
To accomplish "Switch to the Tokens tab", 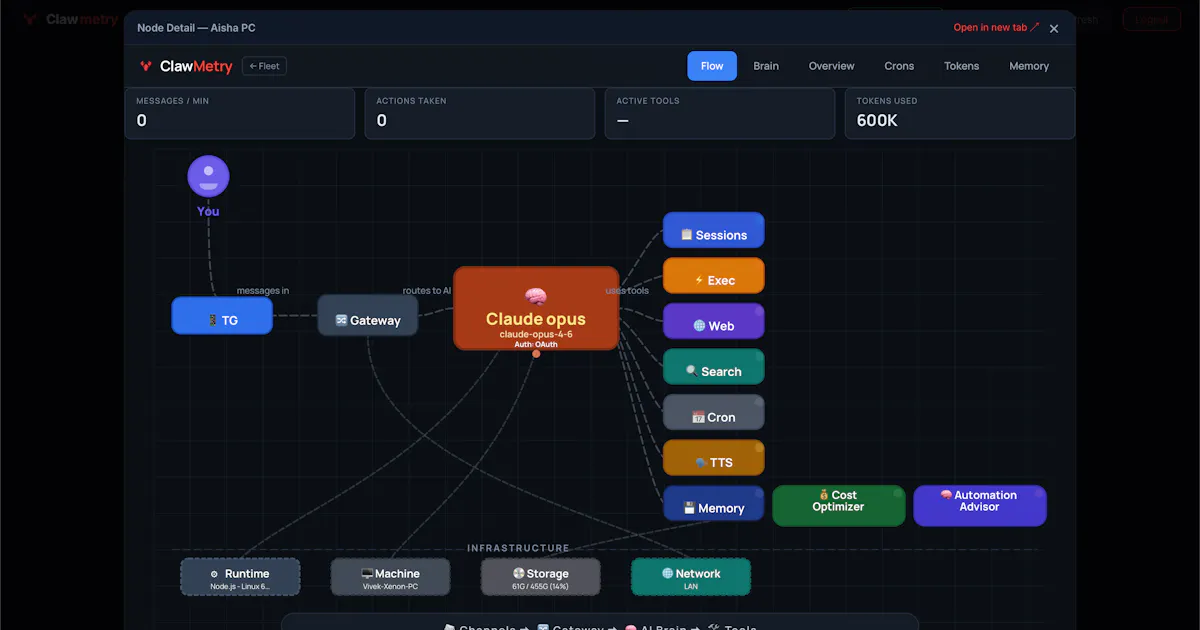I will (x=962, y=66).
